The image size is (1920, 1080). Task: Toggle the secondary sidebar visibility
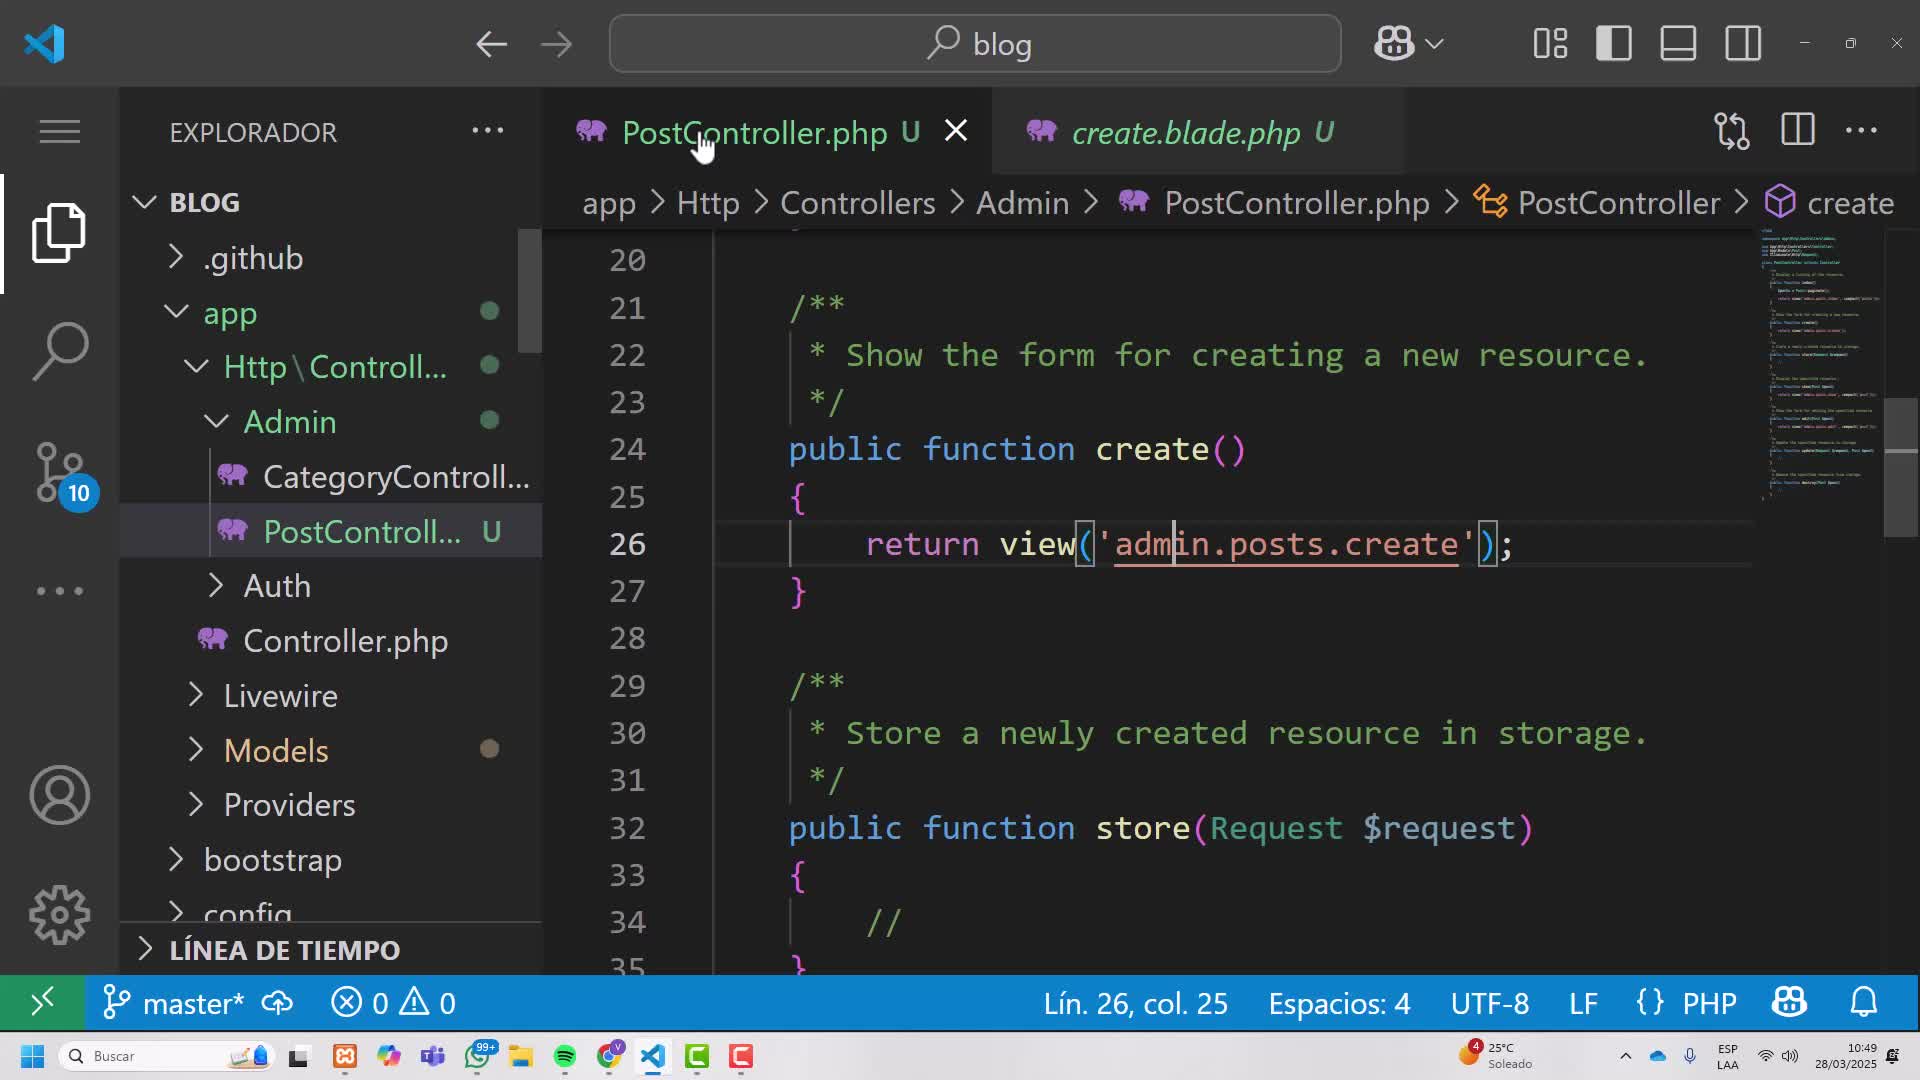pos(1743,43)
